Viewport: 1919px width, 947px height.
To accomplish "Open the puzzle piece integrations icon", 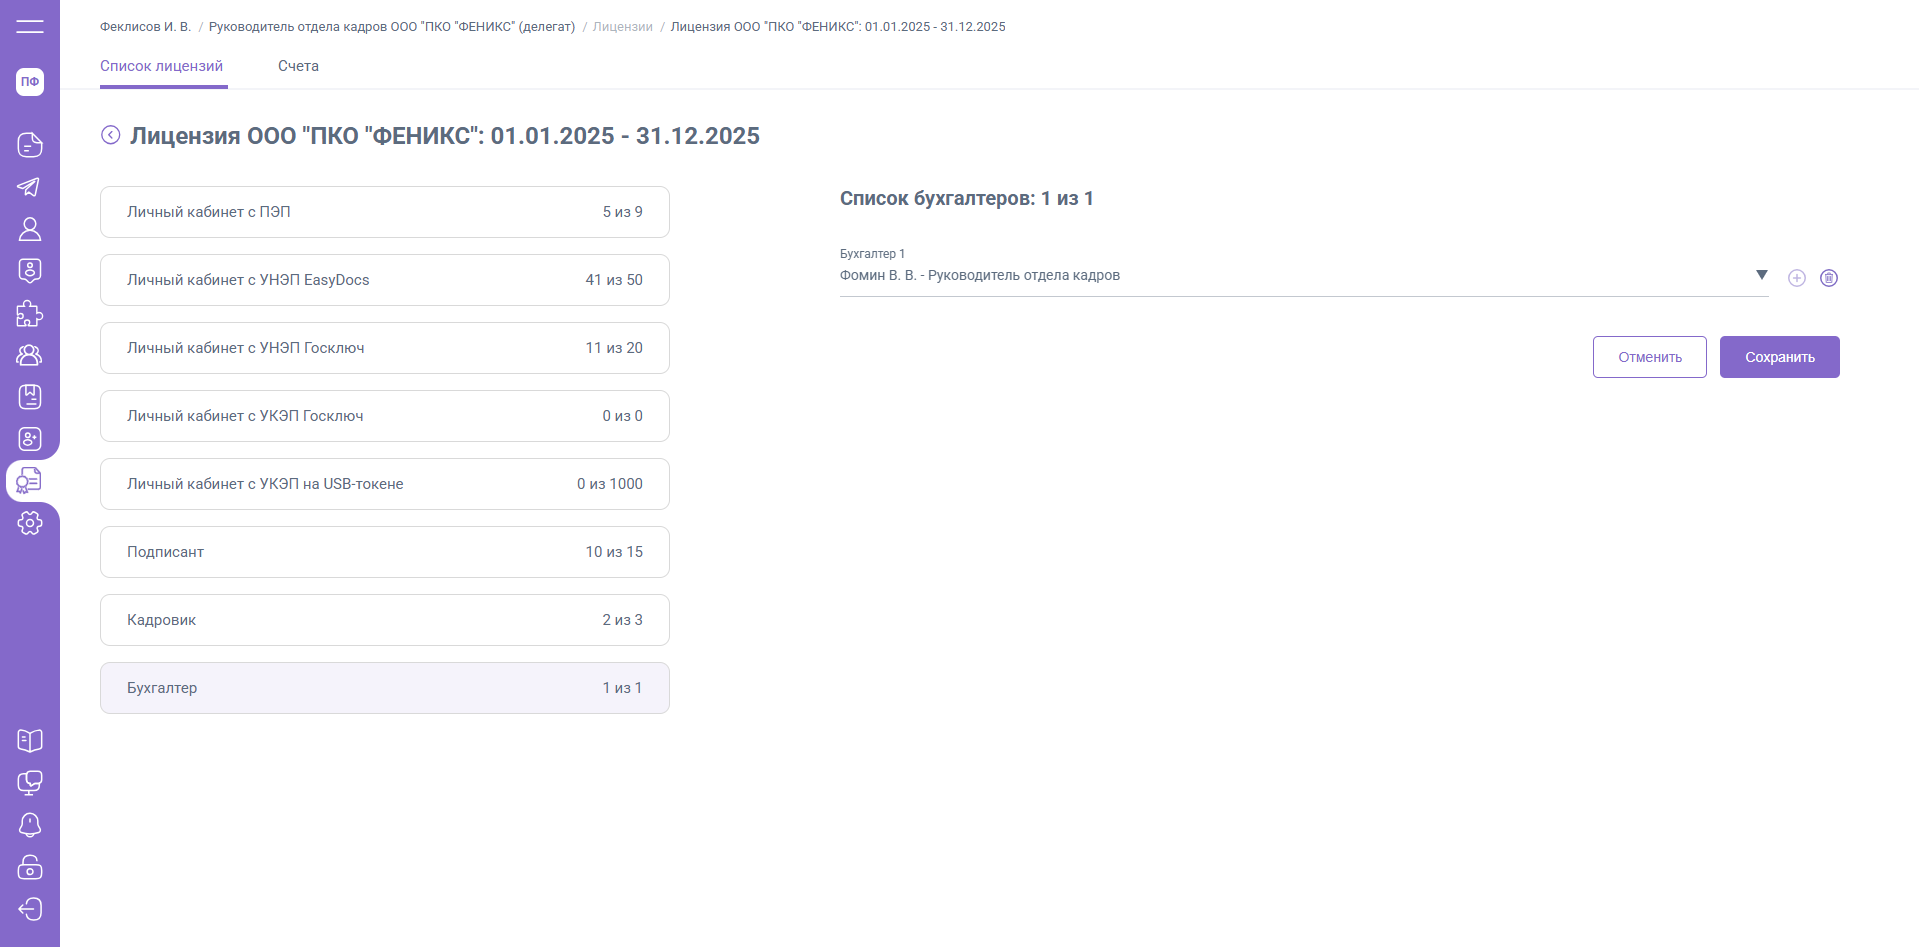I will 30,314.
